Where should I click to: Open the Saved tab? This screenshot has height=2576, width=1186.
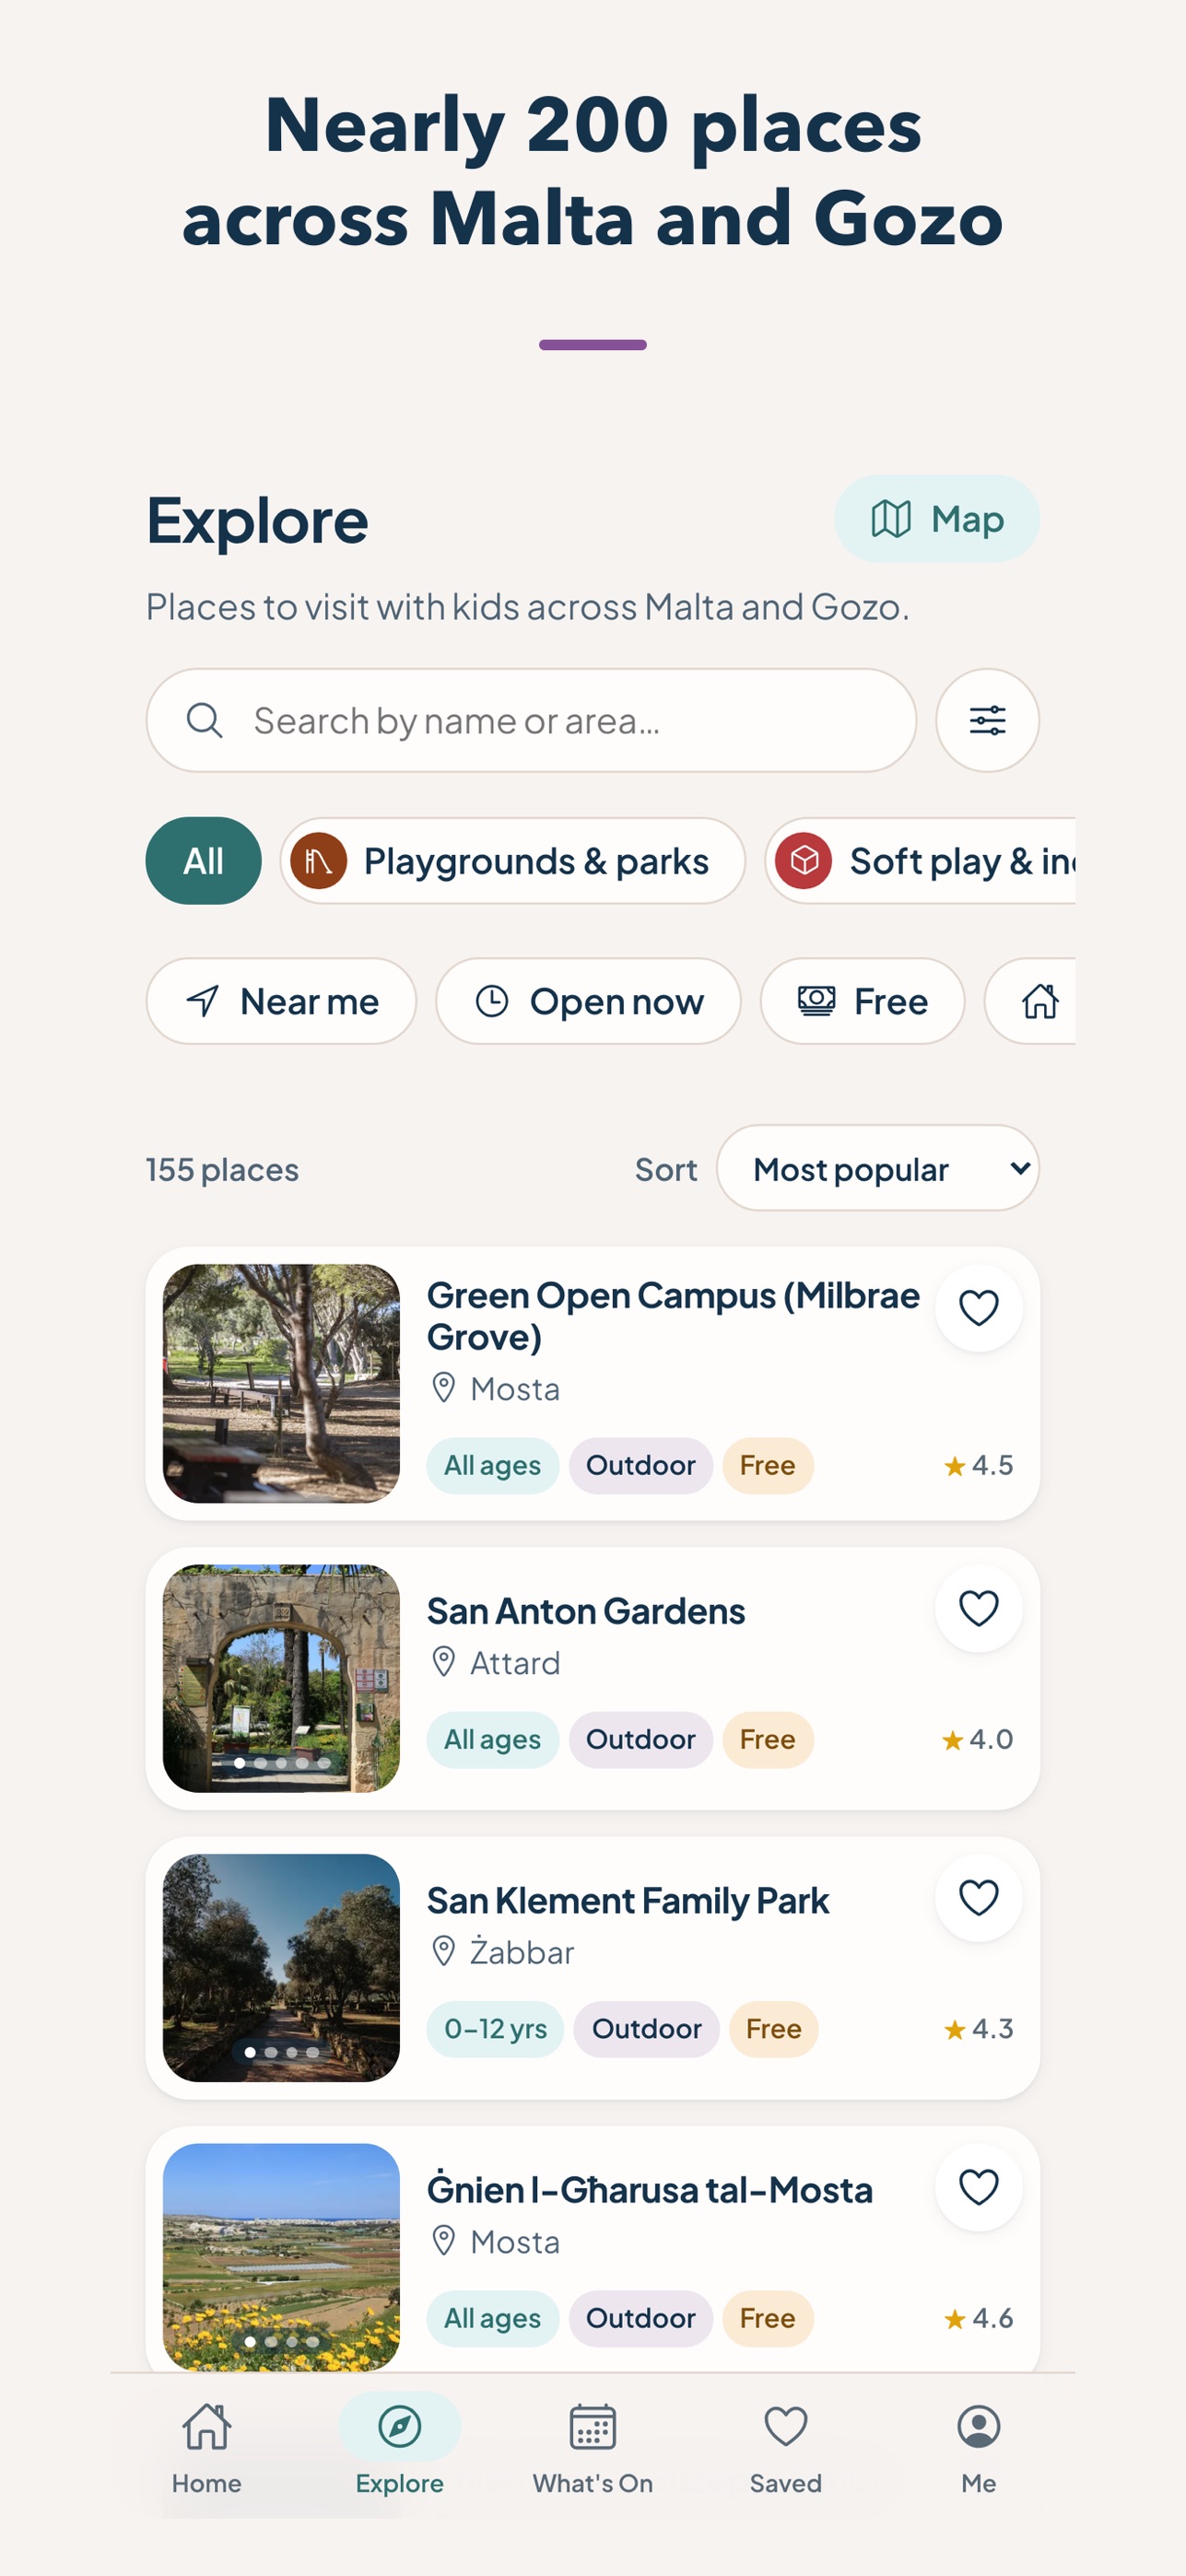coord(785,2448)
